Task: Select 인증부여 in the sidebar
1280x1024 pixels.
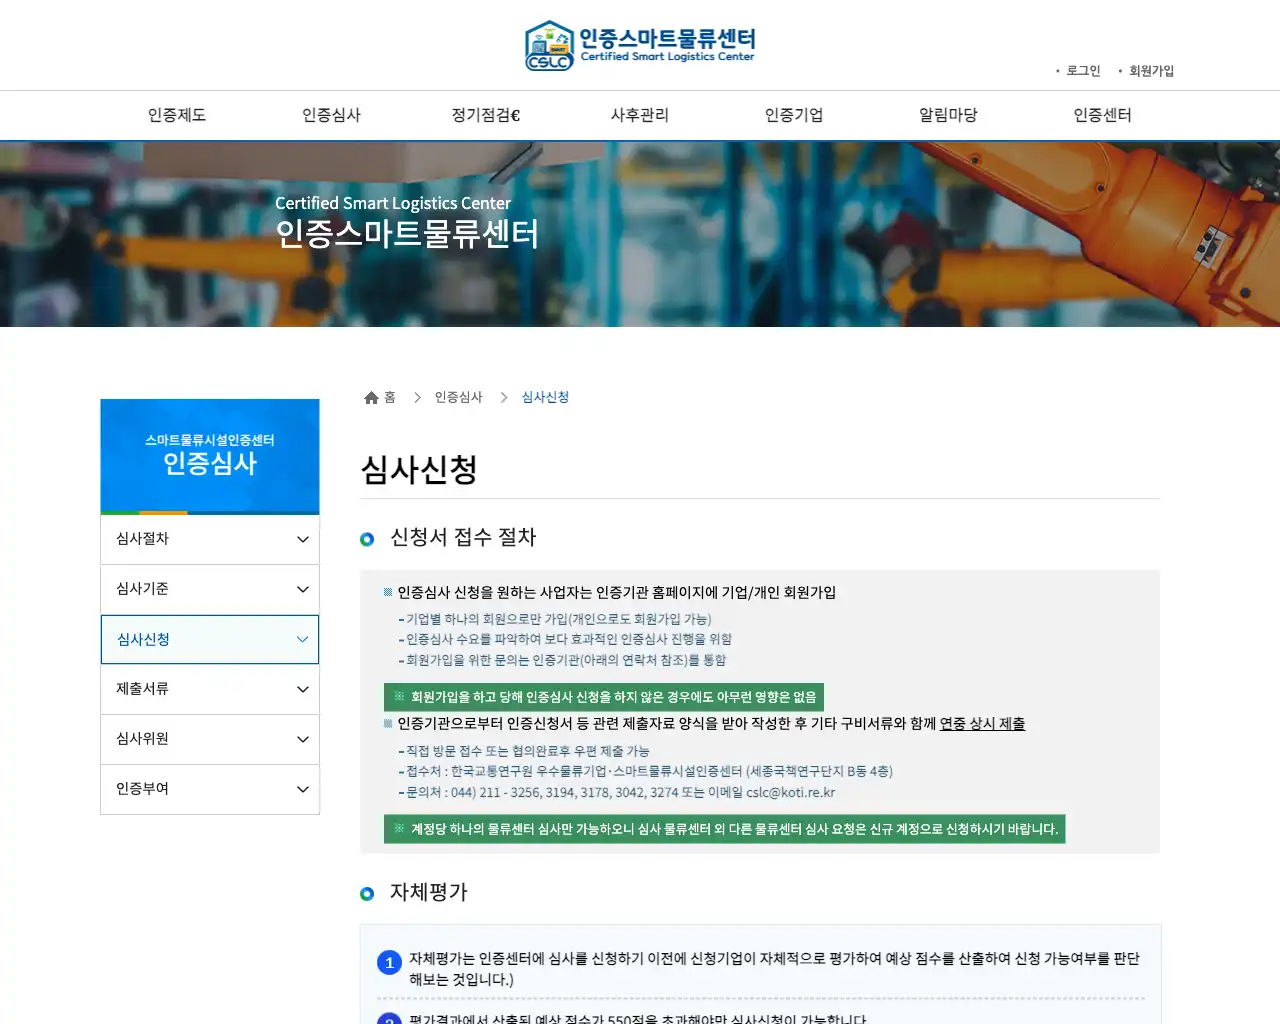Action: point(210,789)
